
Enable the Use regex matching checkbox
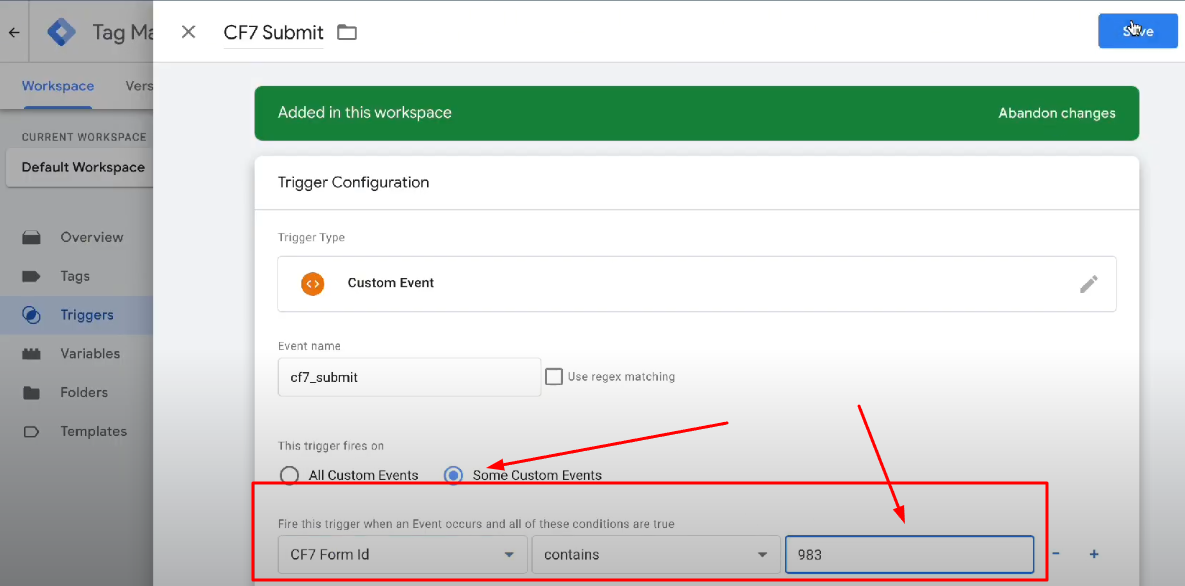pyautogui.click(x=554, y=376)
